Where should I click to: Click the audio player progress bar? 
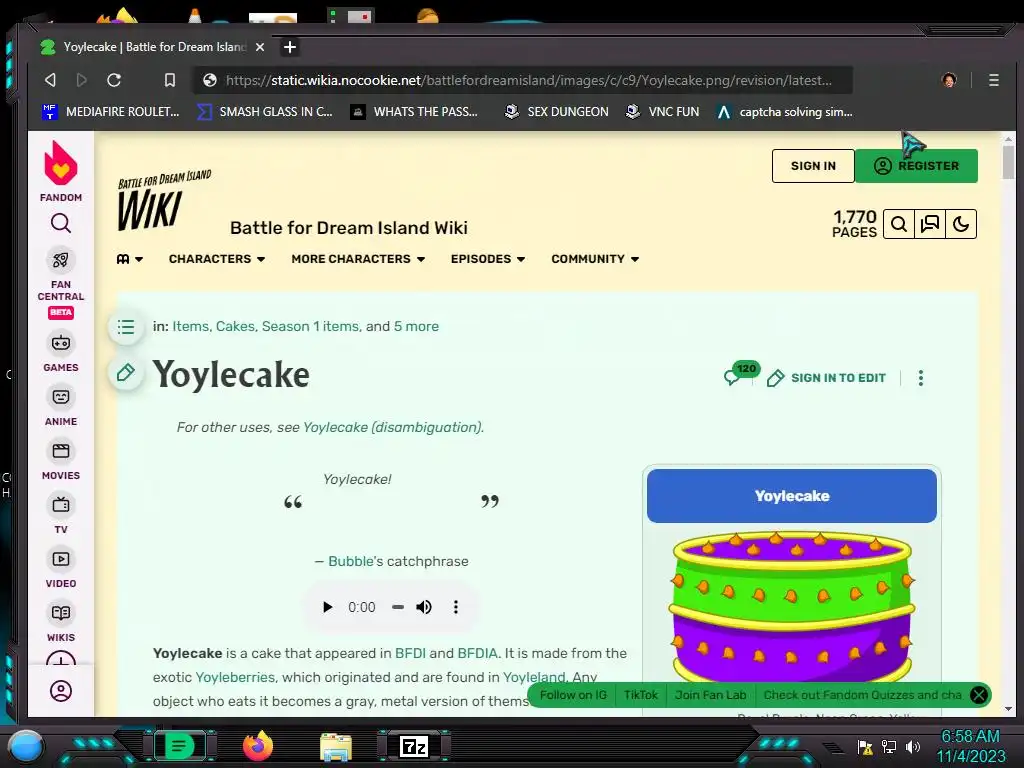pyautogui.click(x=398, y=607)
